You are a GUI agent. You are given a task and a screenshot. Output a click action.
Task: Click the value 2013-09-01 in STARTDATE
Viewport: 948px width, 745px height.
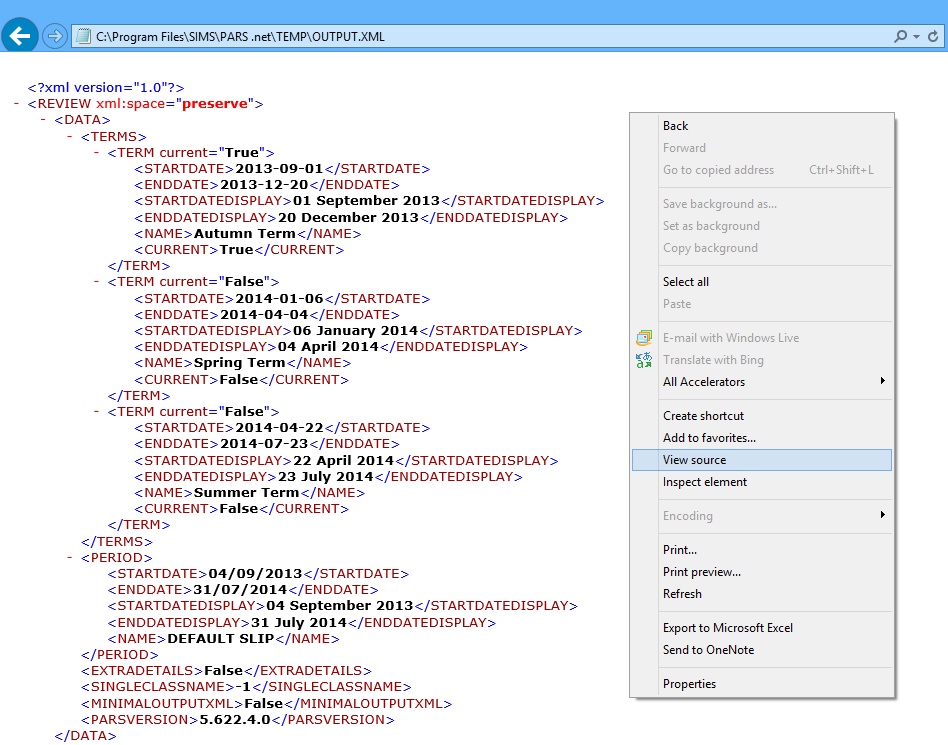tap(279, 169)
